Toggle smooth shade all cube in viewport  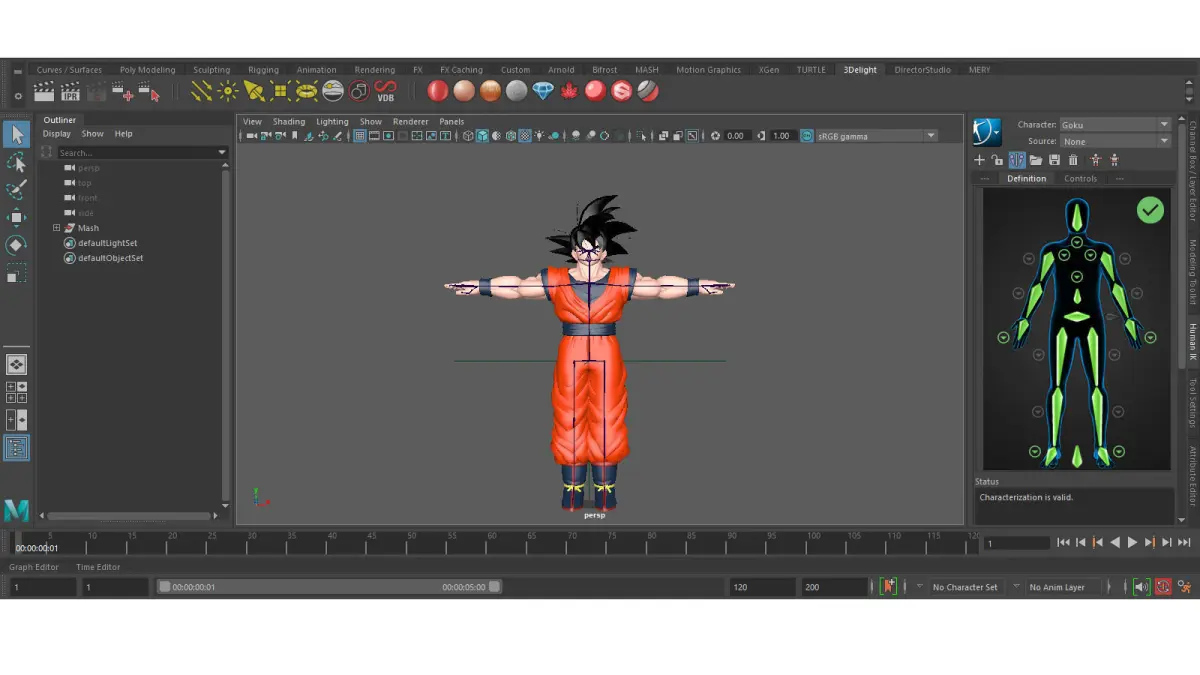coord(482,136)
